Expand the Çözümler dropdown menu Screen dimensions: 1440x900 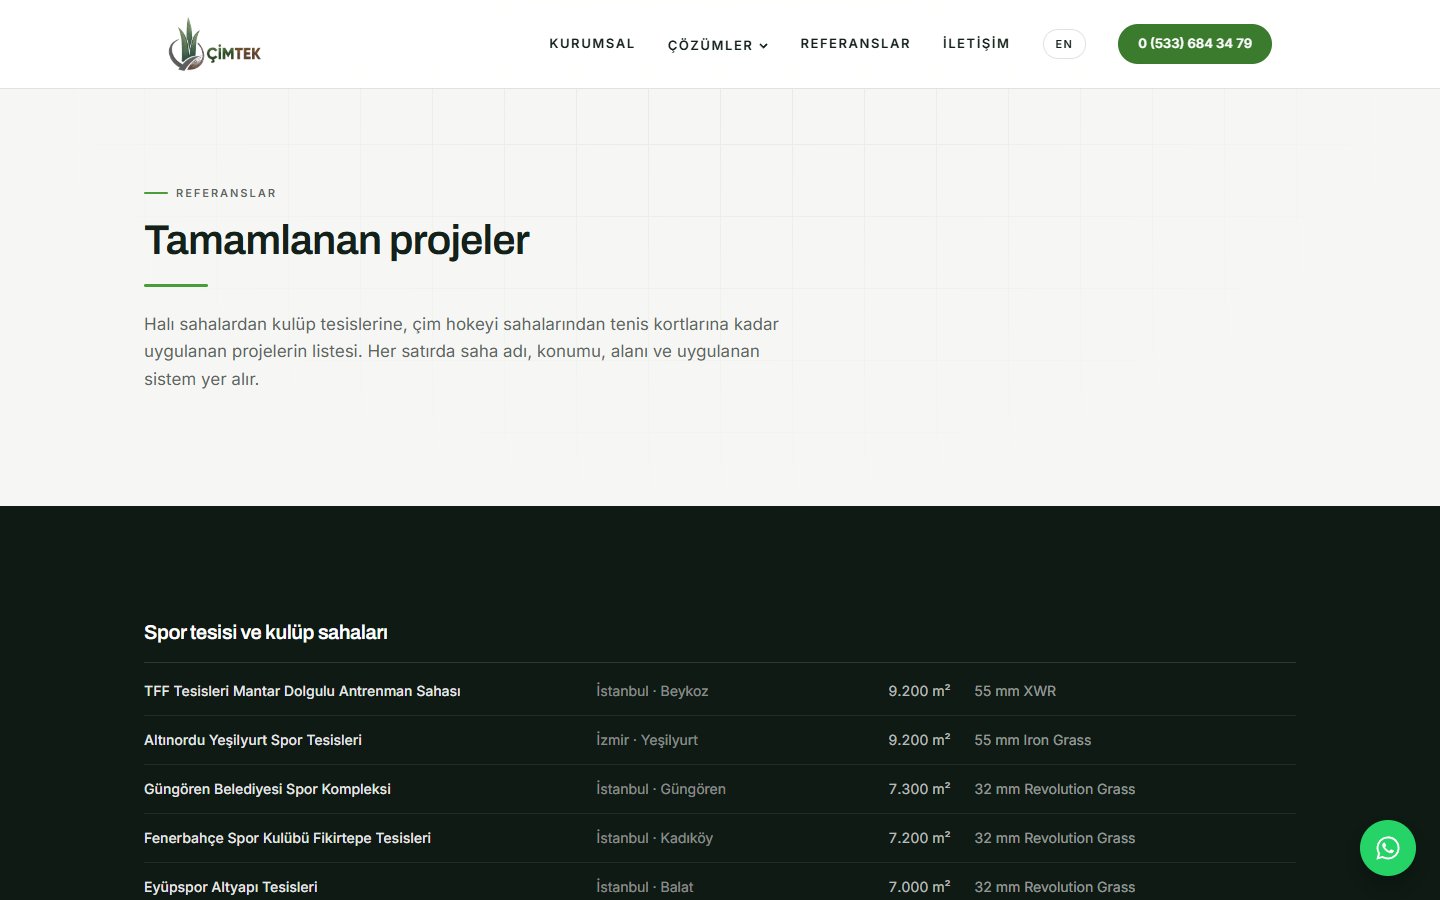click(718, 45)
